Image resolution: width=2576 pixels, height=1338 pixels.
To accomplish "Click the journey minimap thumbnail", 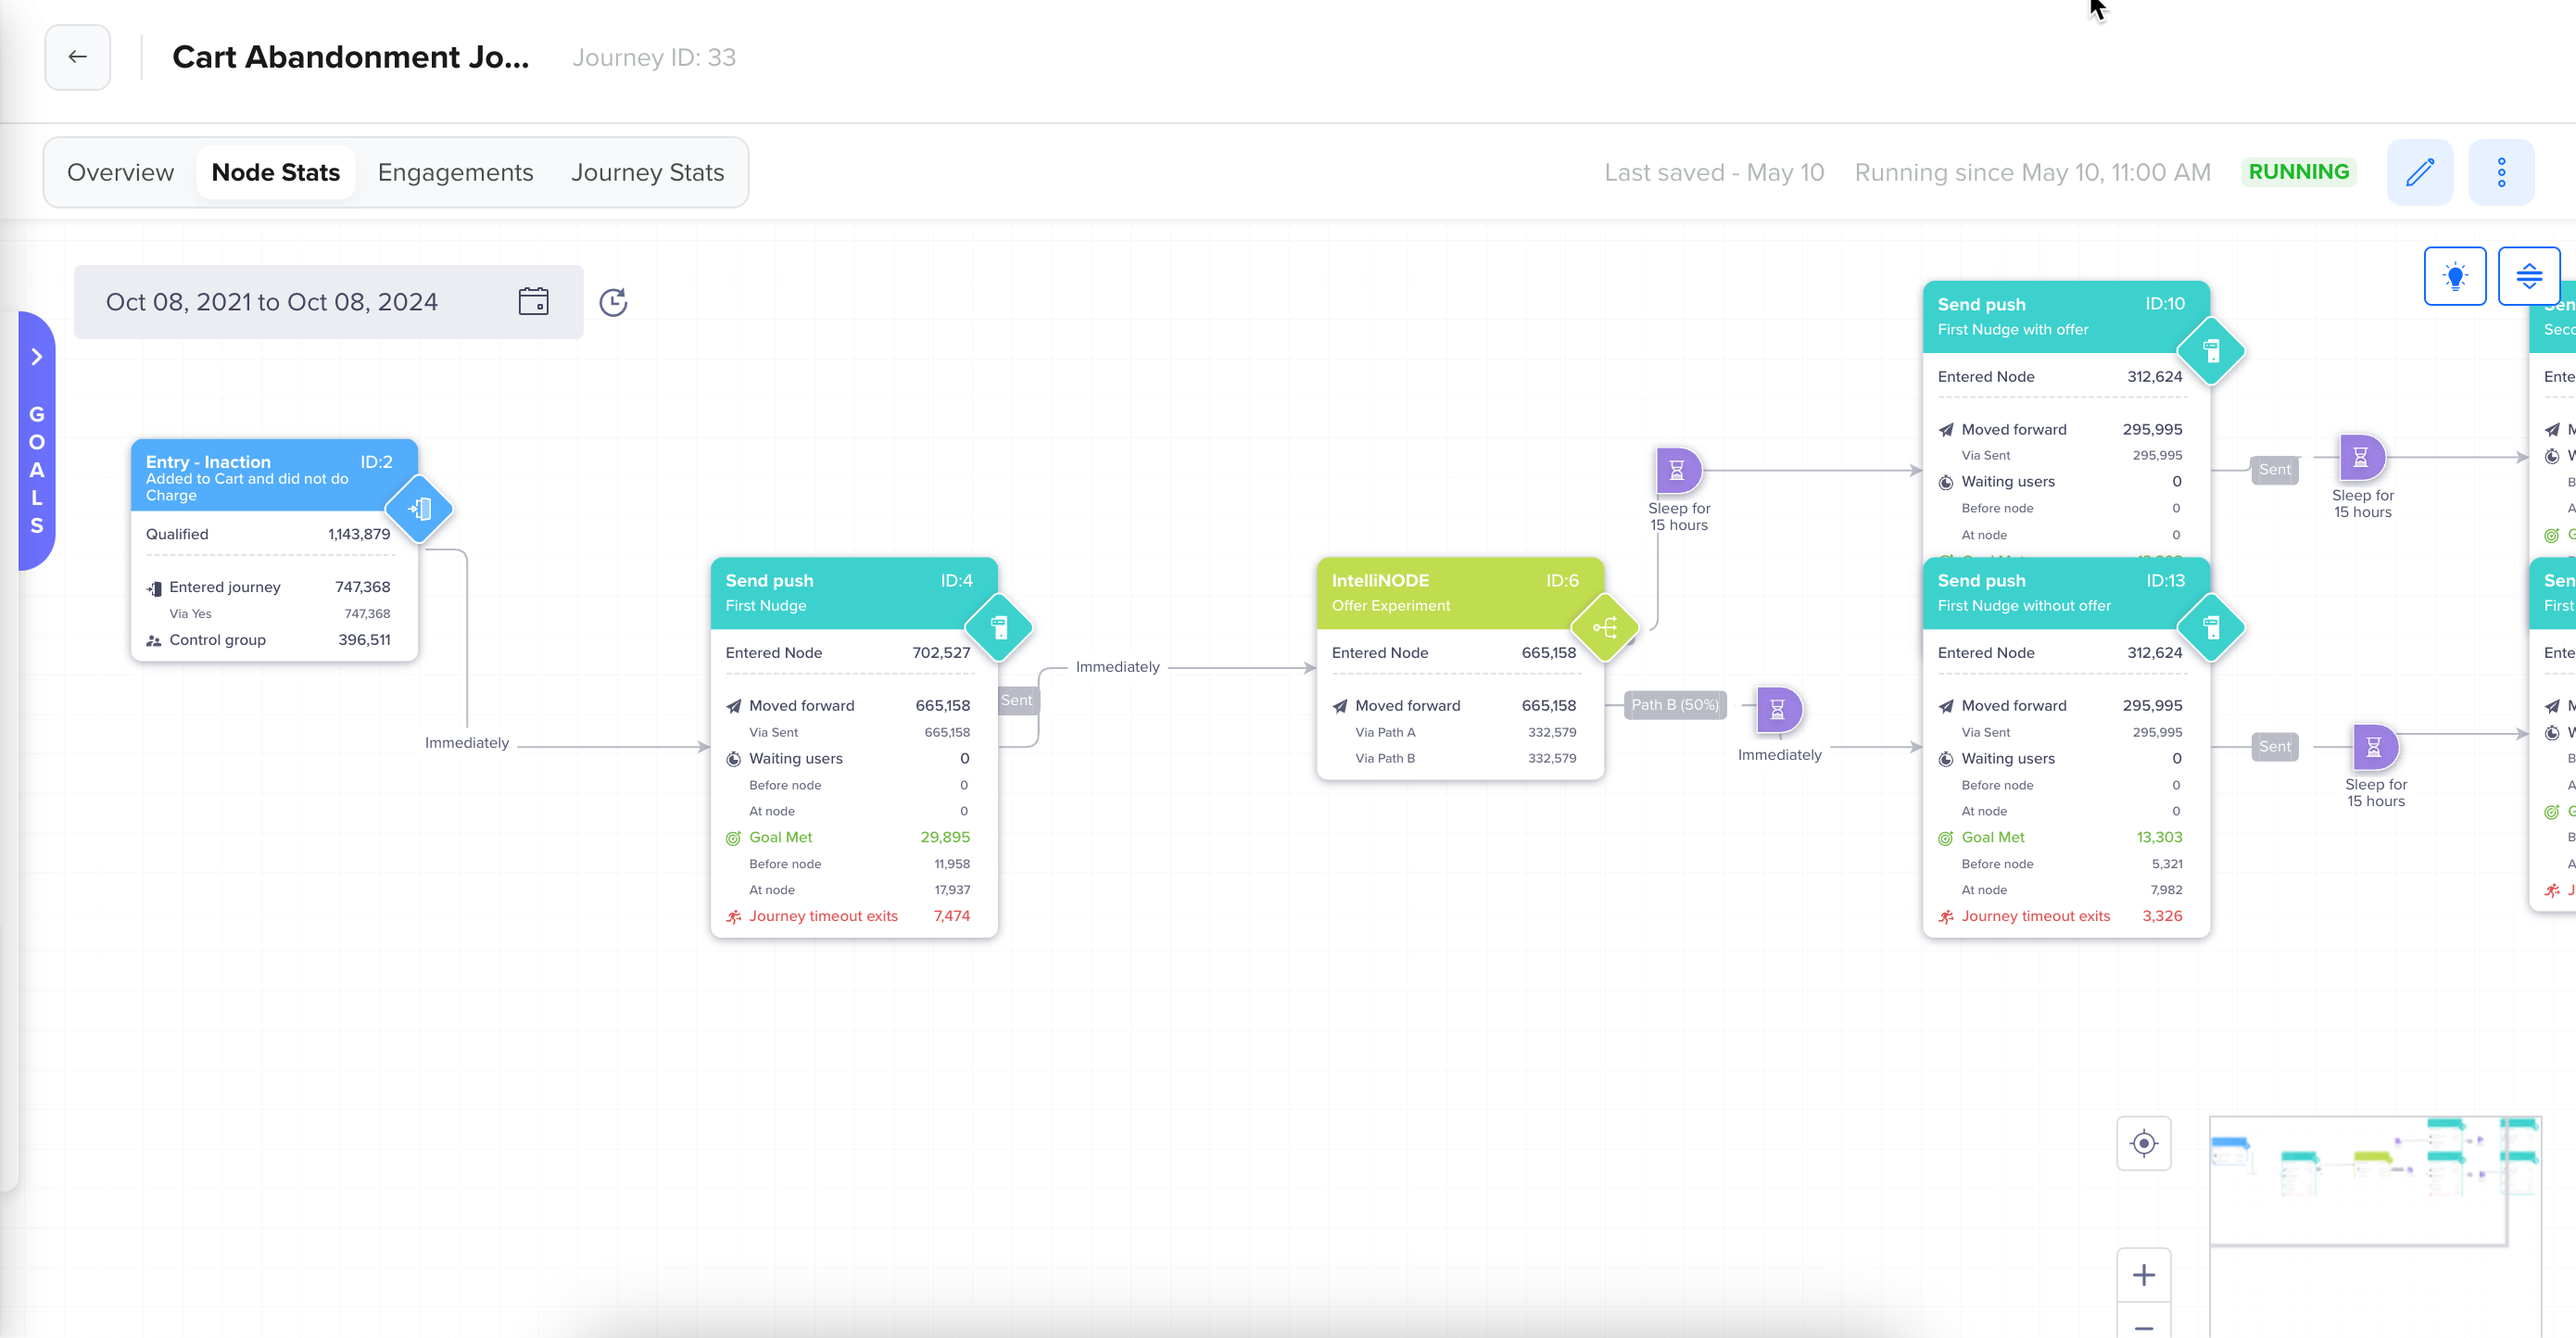I will [2375, 1226].
